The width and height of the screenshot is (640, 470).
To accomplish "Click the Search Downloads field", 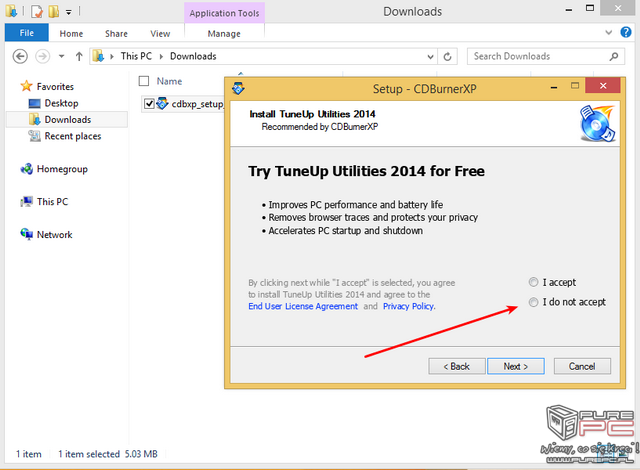I will (545, 56).
